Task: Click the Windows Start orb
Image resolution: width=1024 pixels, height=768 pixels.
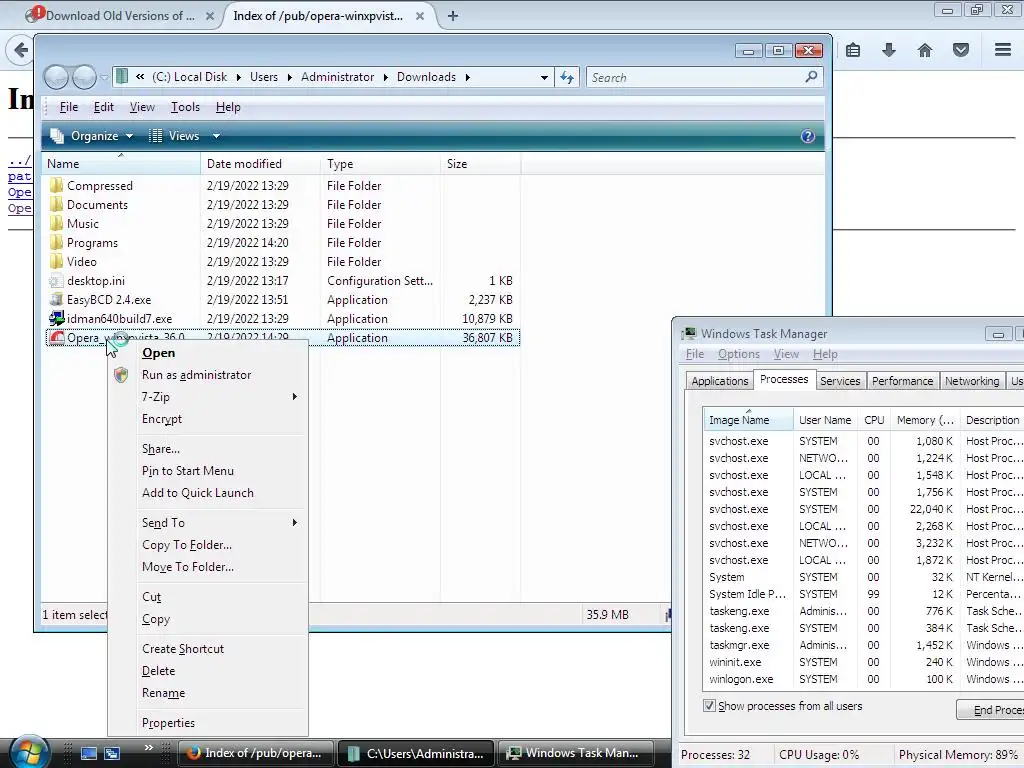Action: 28,753
